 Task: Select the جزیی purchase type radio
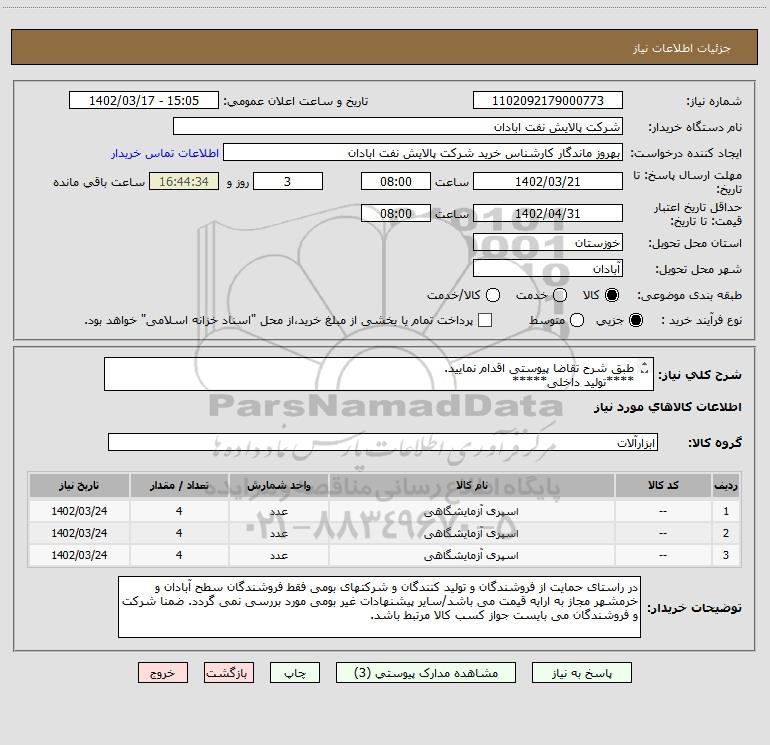(x=636, y=320)
